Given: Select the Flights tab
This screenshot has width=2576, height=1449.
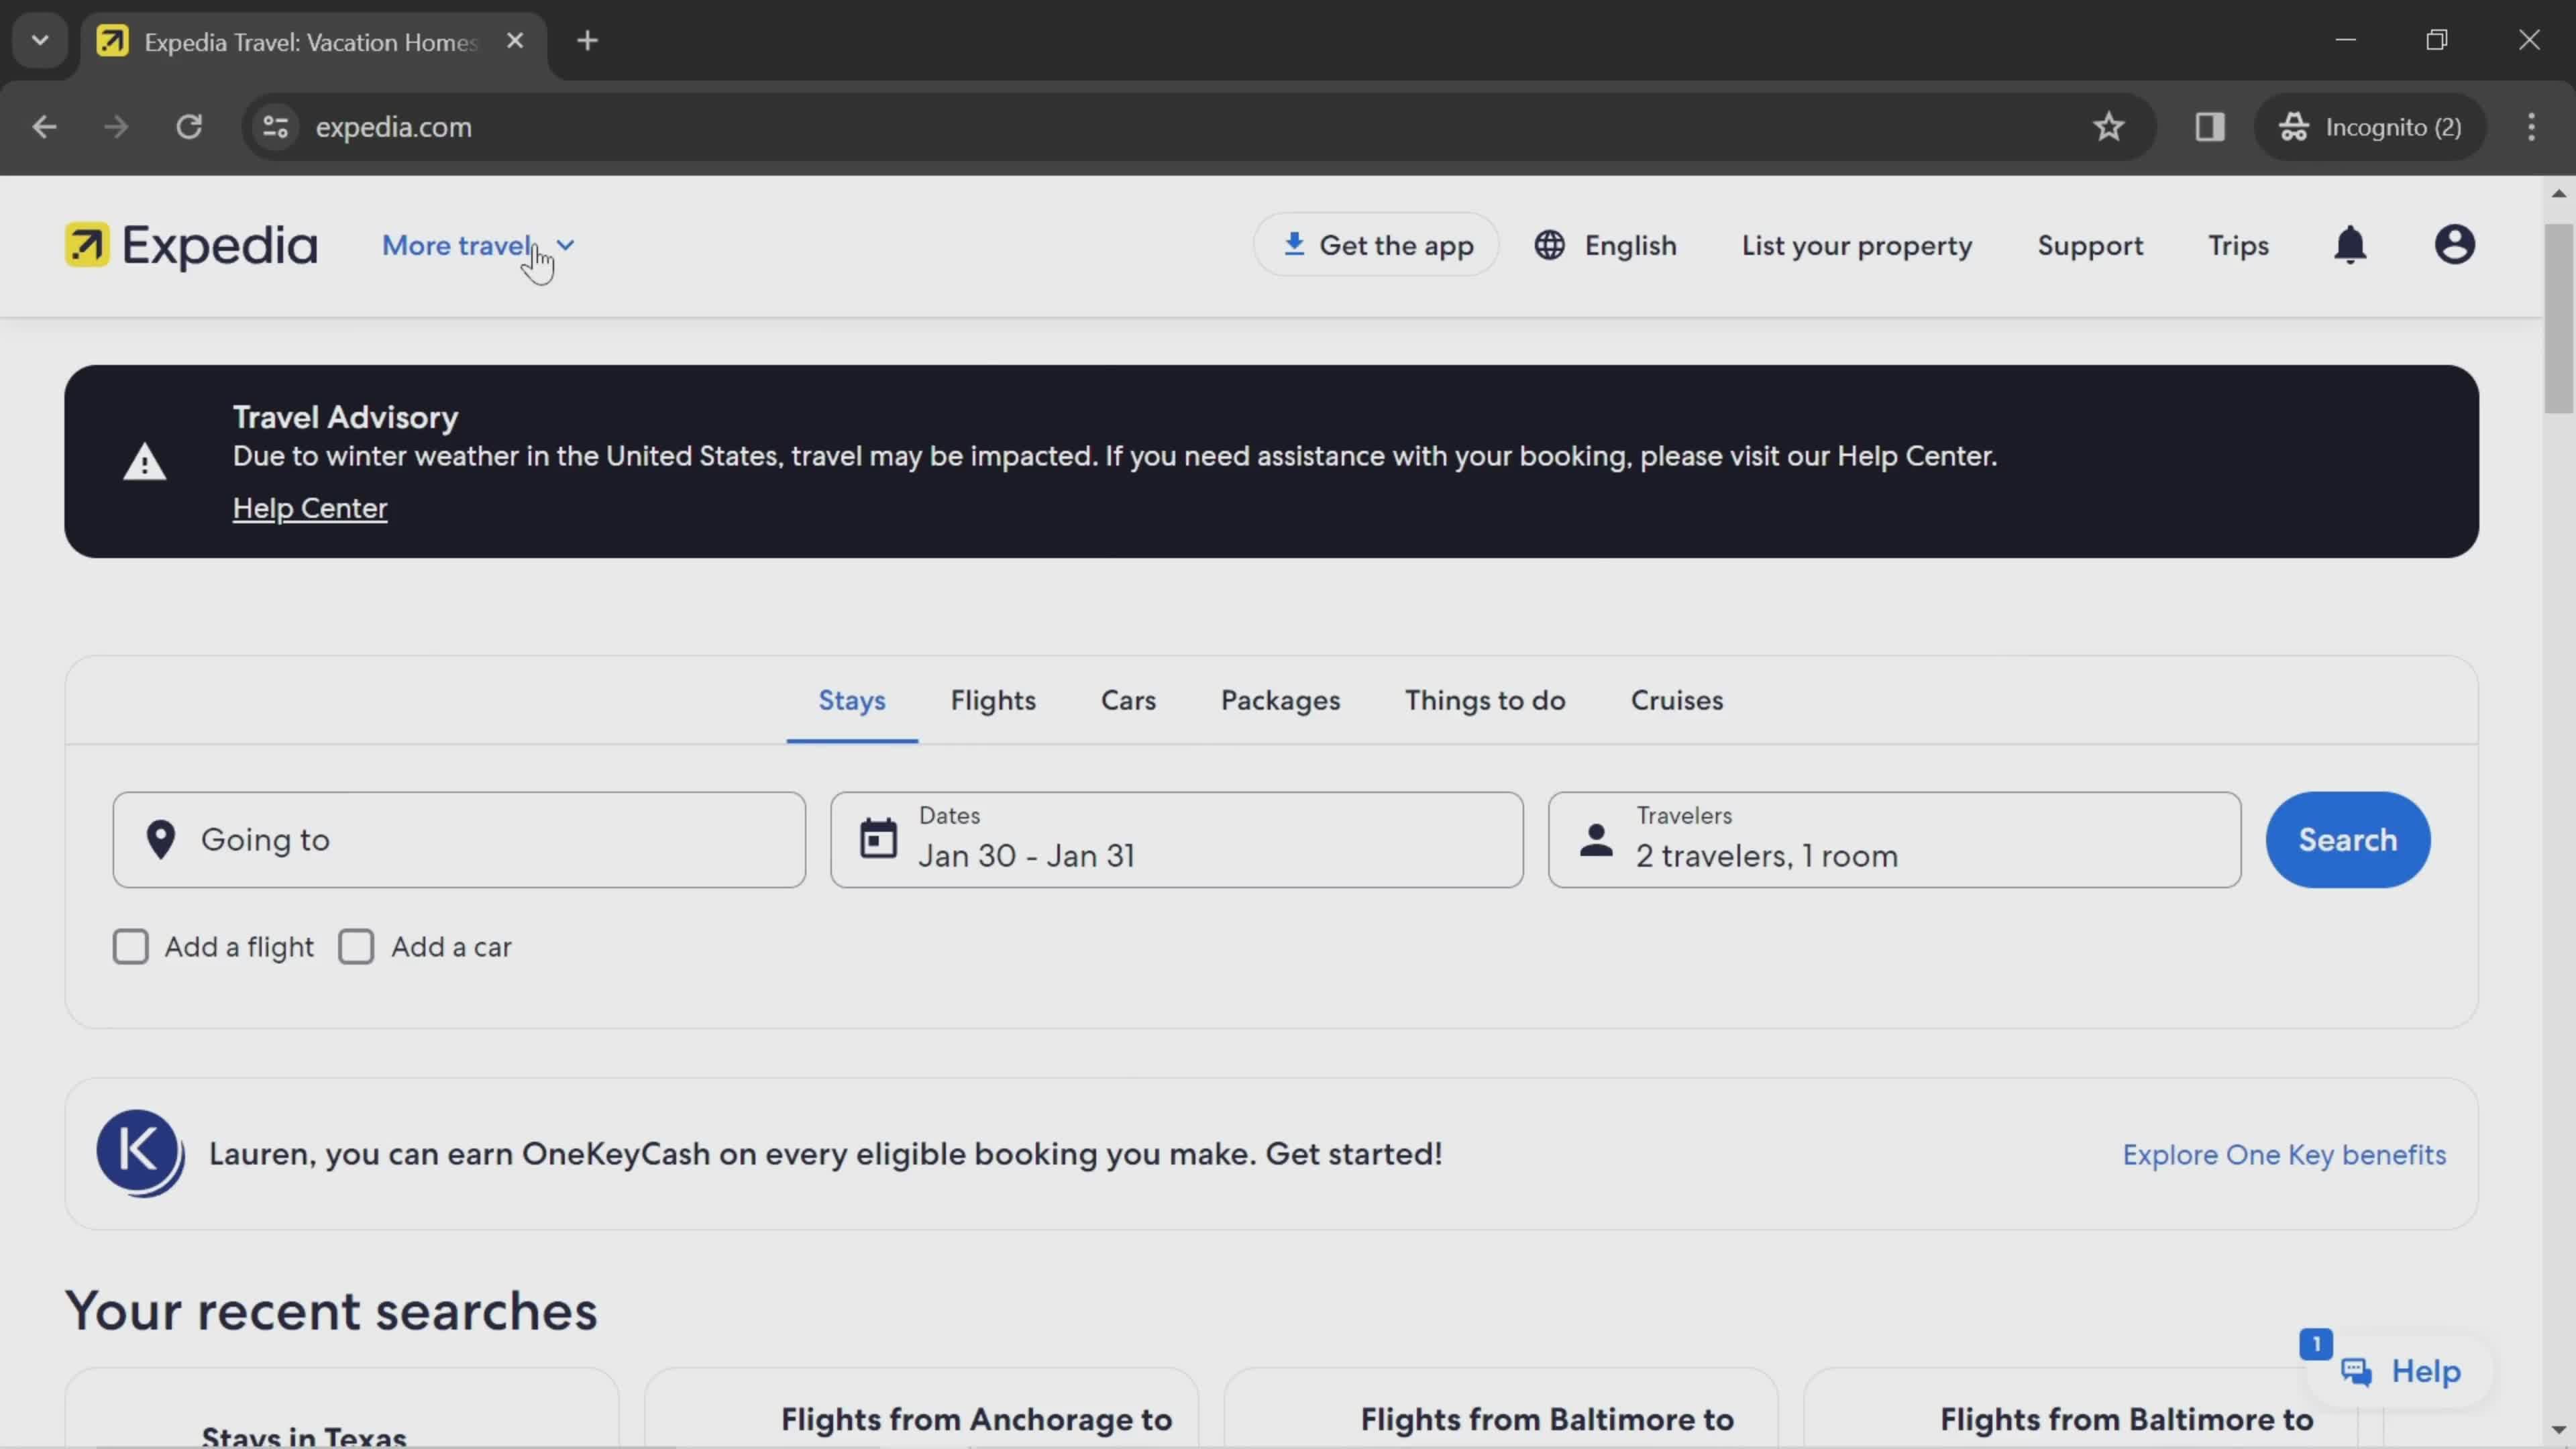Looking at the screenshot, I should click(x=993, y=699).
